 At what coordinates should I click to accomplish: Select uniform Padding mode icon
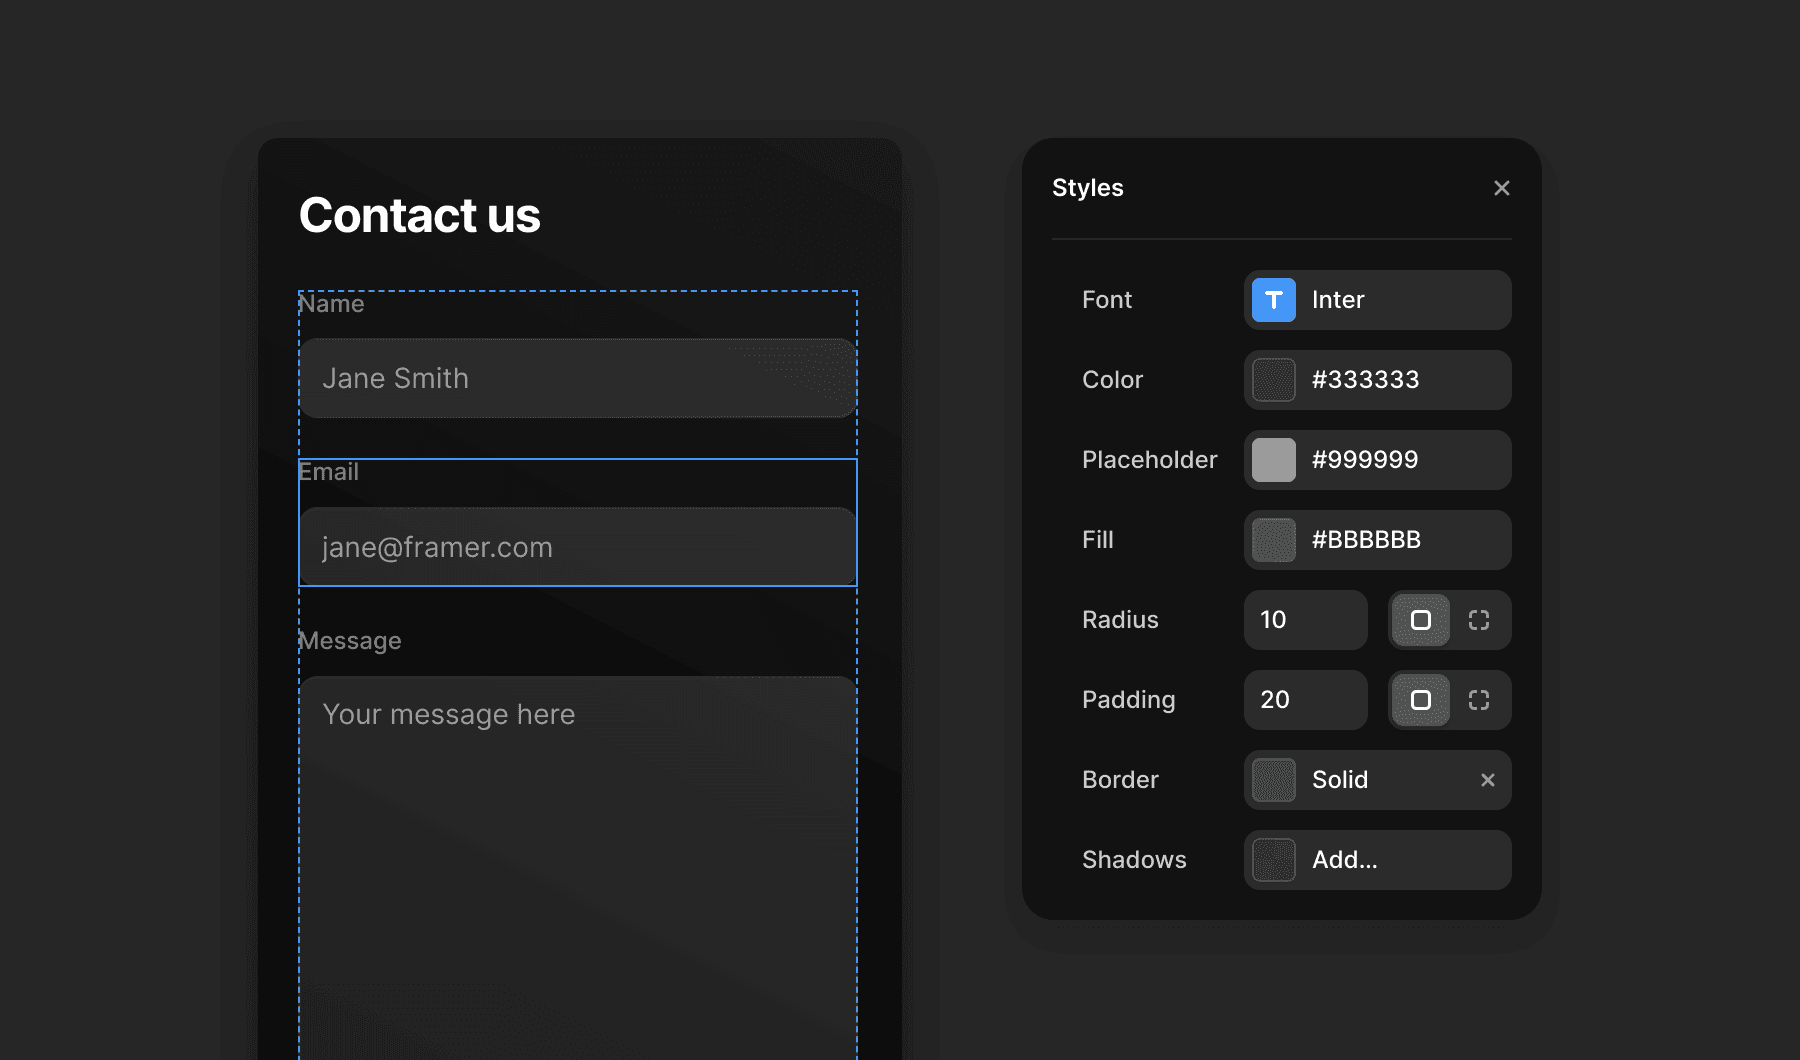pos(1420,700)
